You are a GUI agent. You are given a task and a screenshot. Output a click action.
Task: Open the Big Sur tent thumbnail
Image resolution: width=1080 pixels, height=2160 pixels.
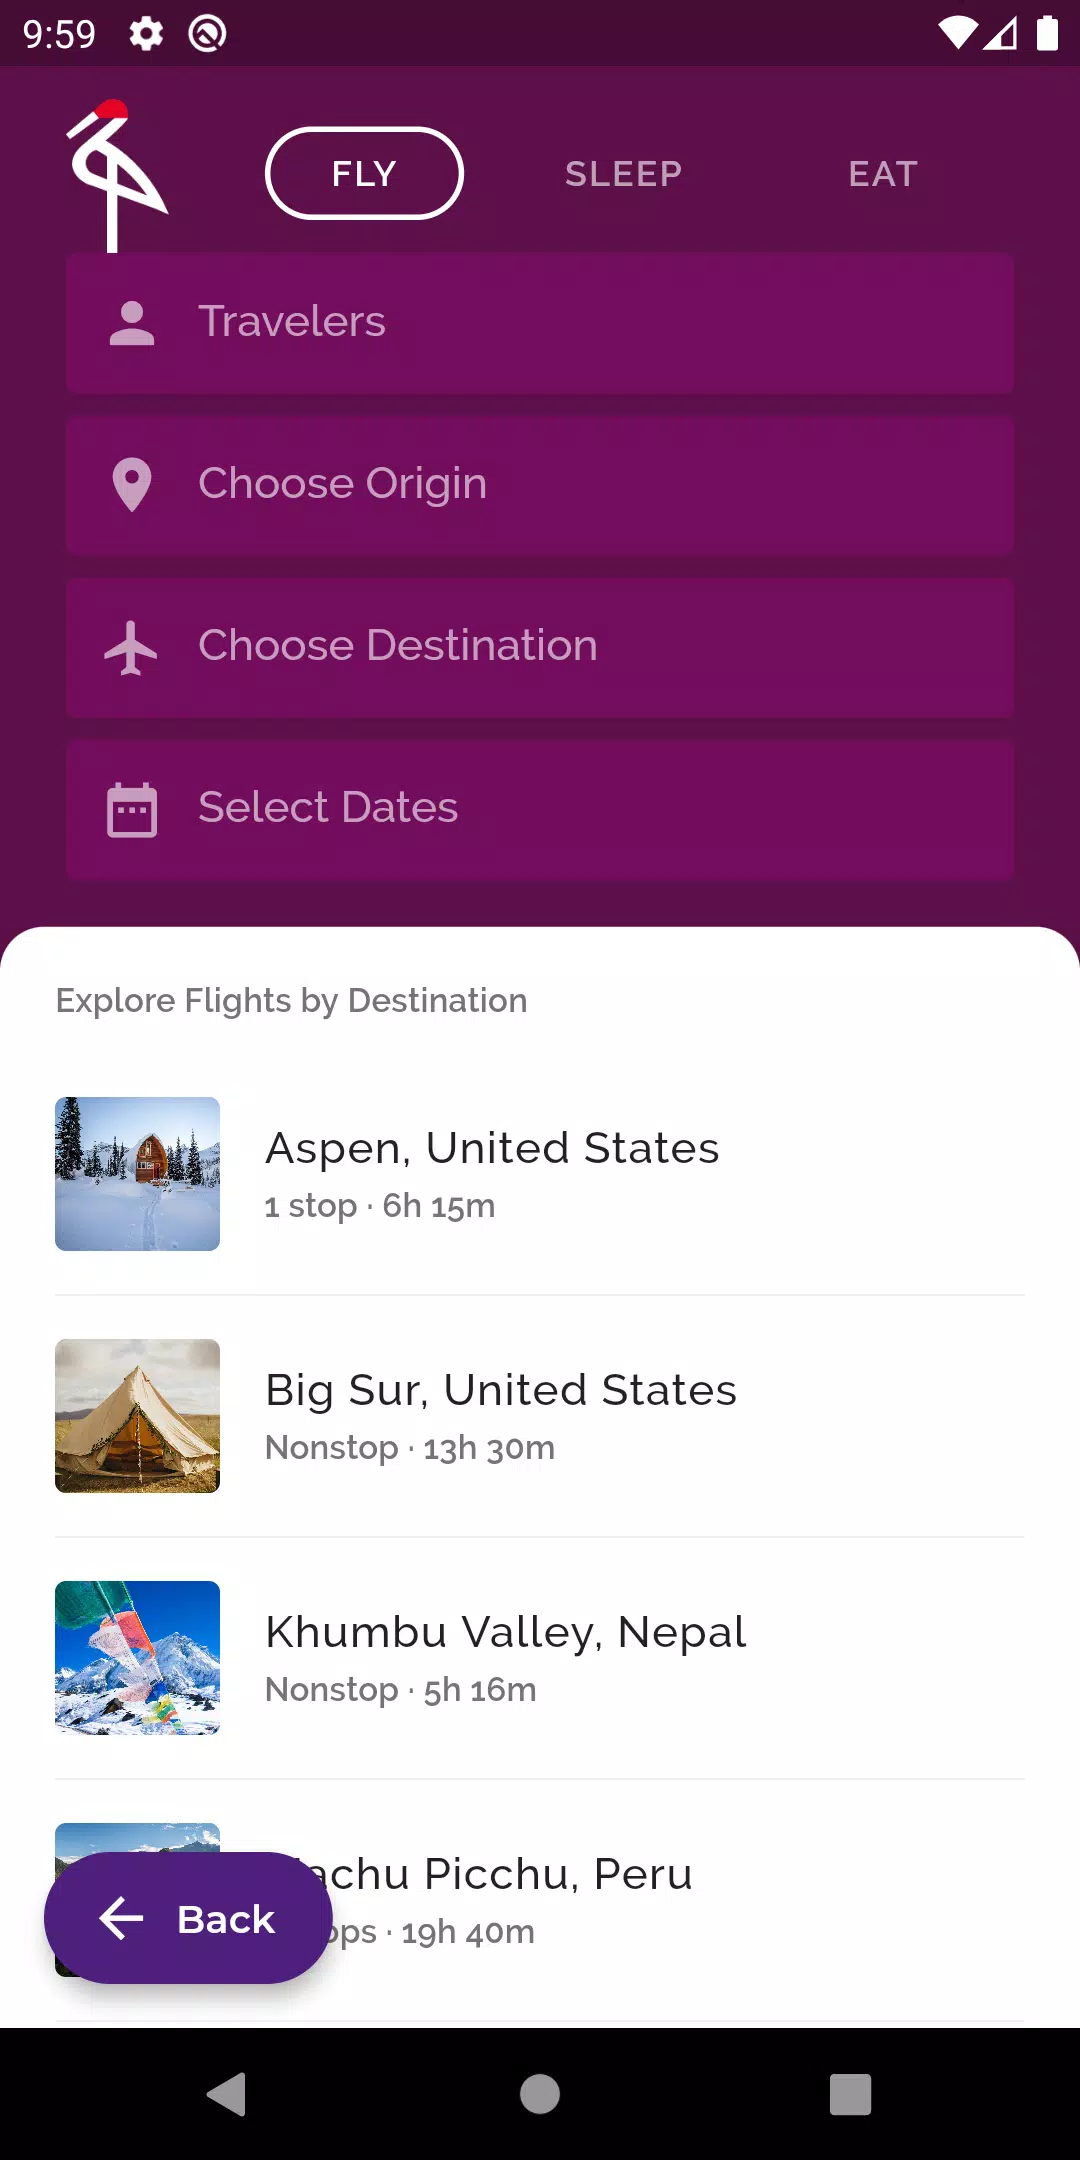[x=137, y=1416]
